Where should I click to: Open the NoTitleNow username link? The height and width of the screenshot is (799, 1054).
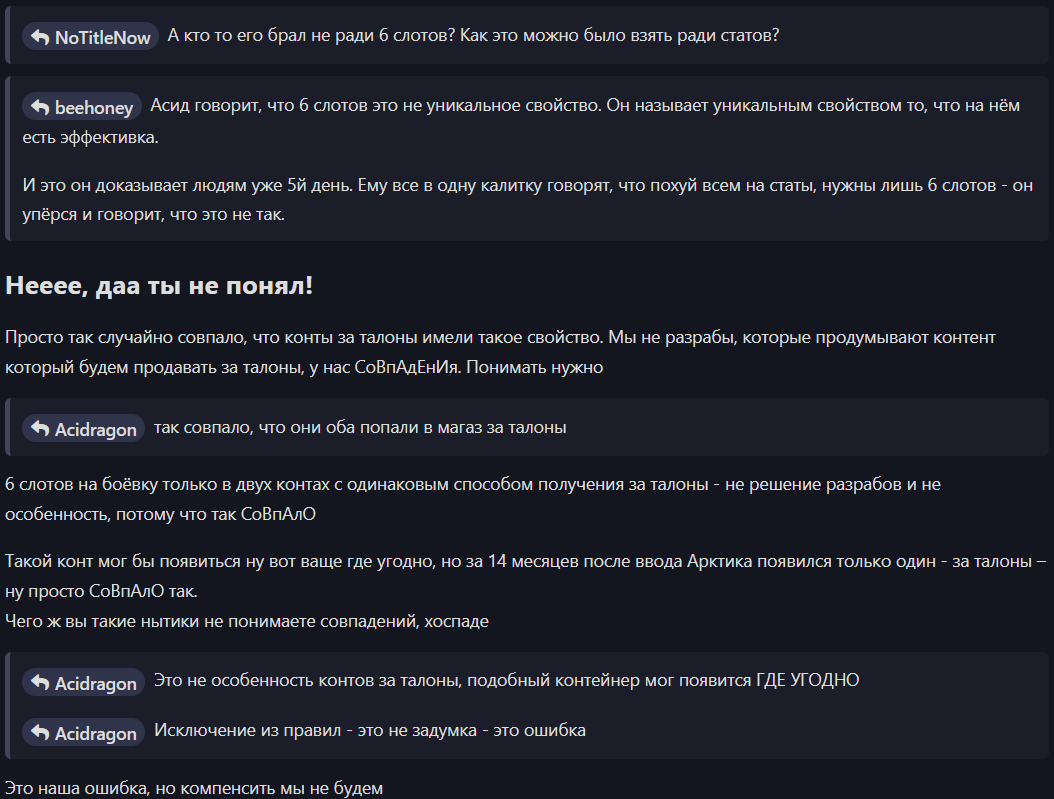click(x=102, y=38)
